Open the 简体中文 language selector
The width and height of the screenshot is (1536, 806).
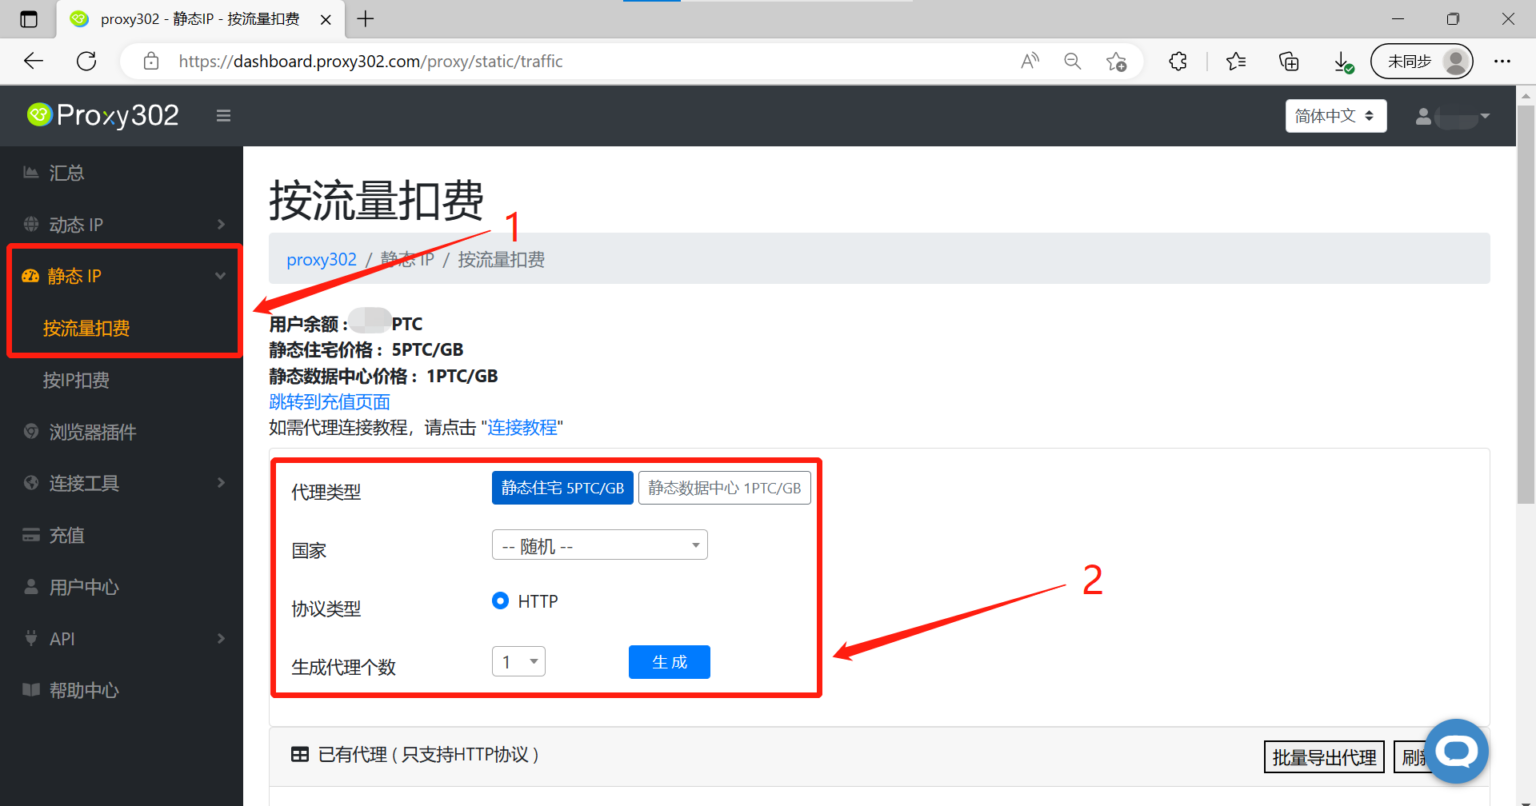(x=1335, y=115)
